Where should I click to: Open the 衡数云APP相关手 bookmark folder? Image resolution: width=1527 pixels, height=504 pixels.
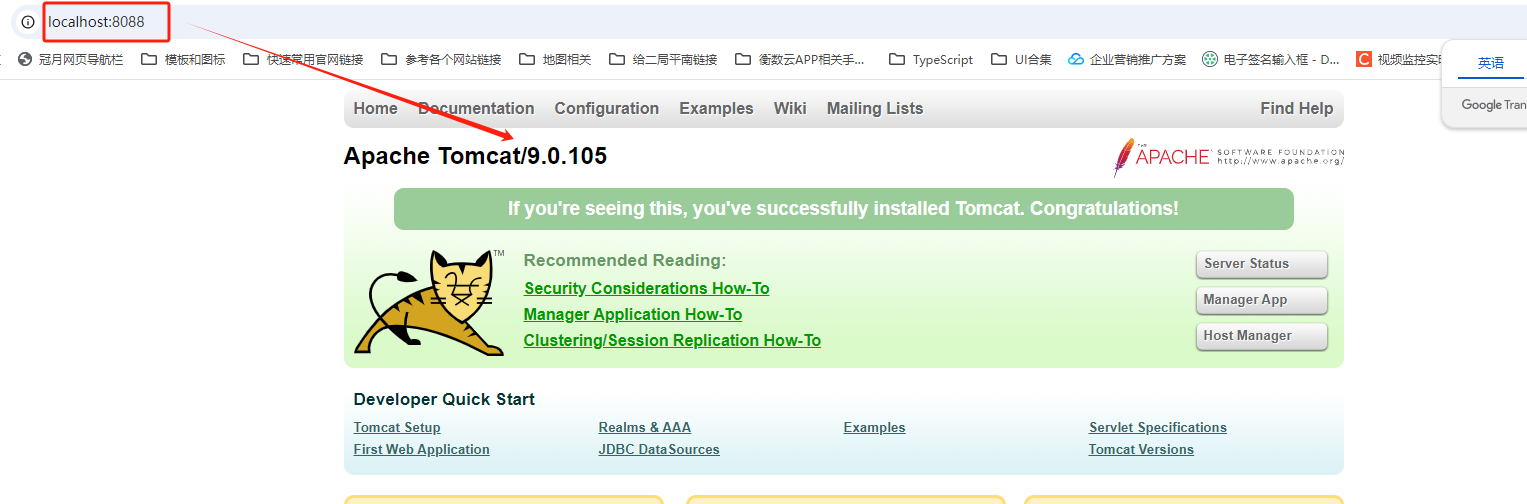799,60
